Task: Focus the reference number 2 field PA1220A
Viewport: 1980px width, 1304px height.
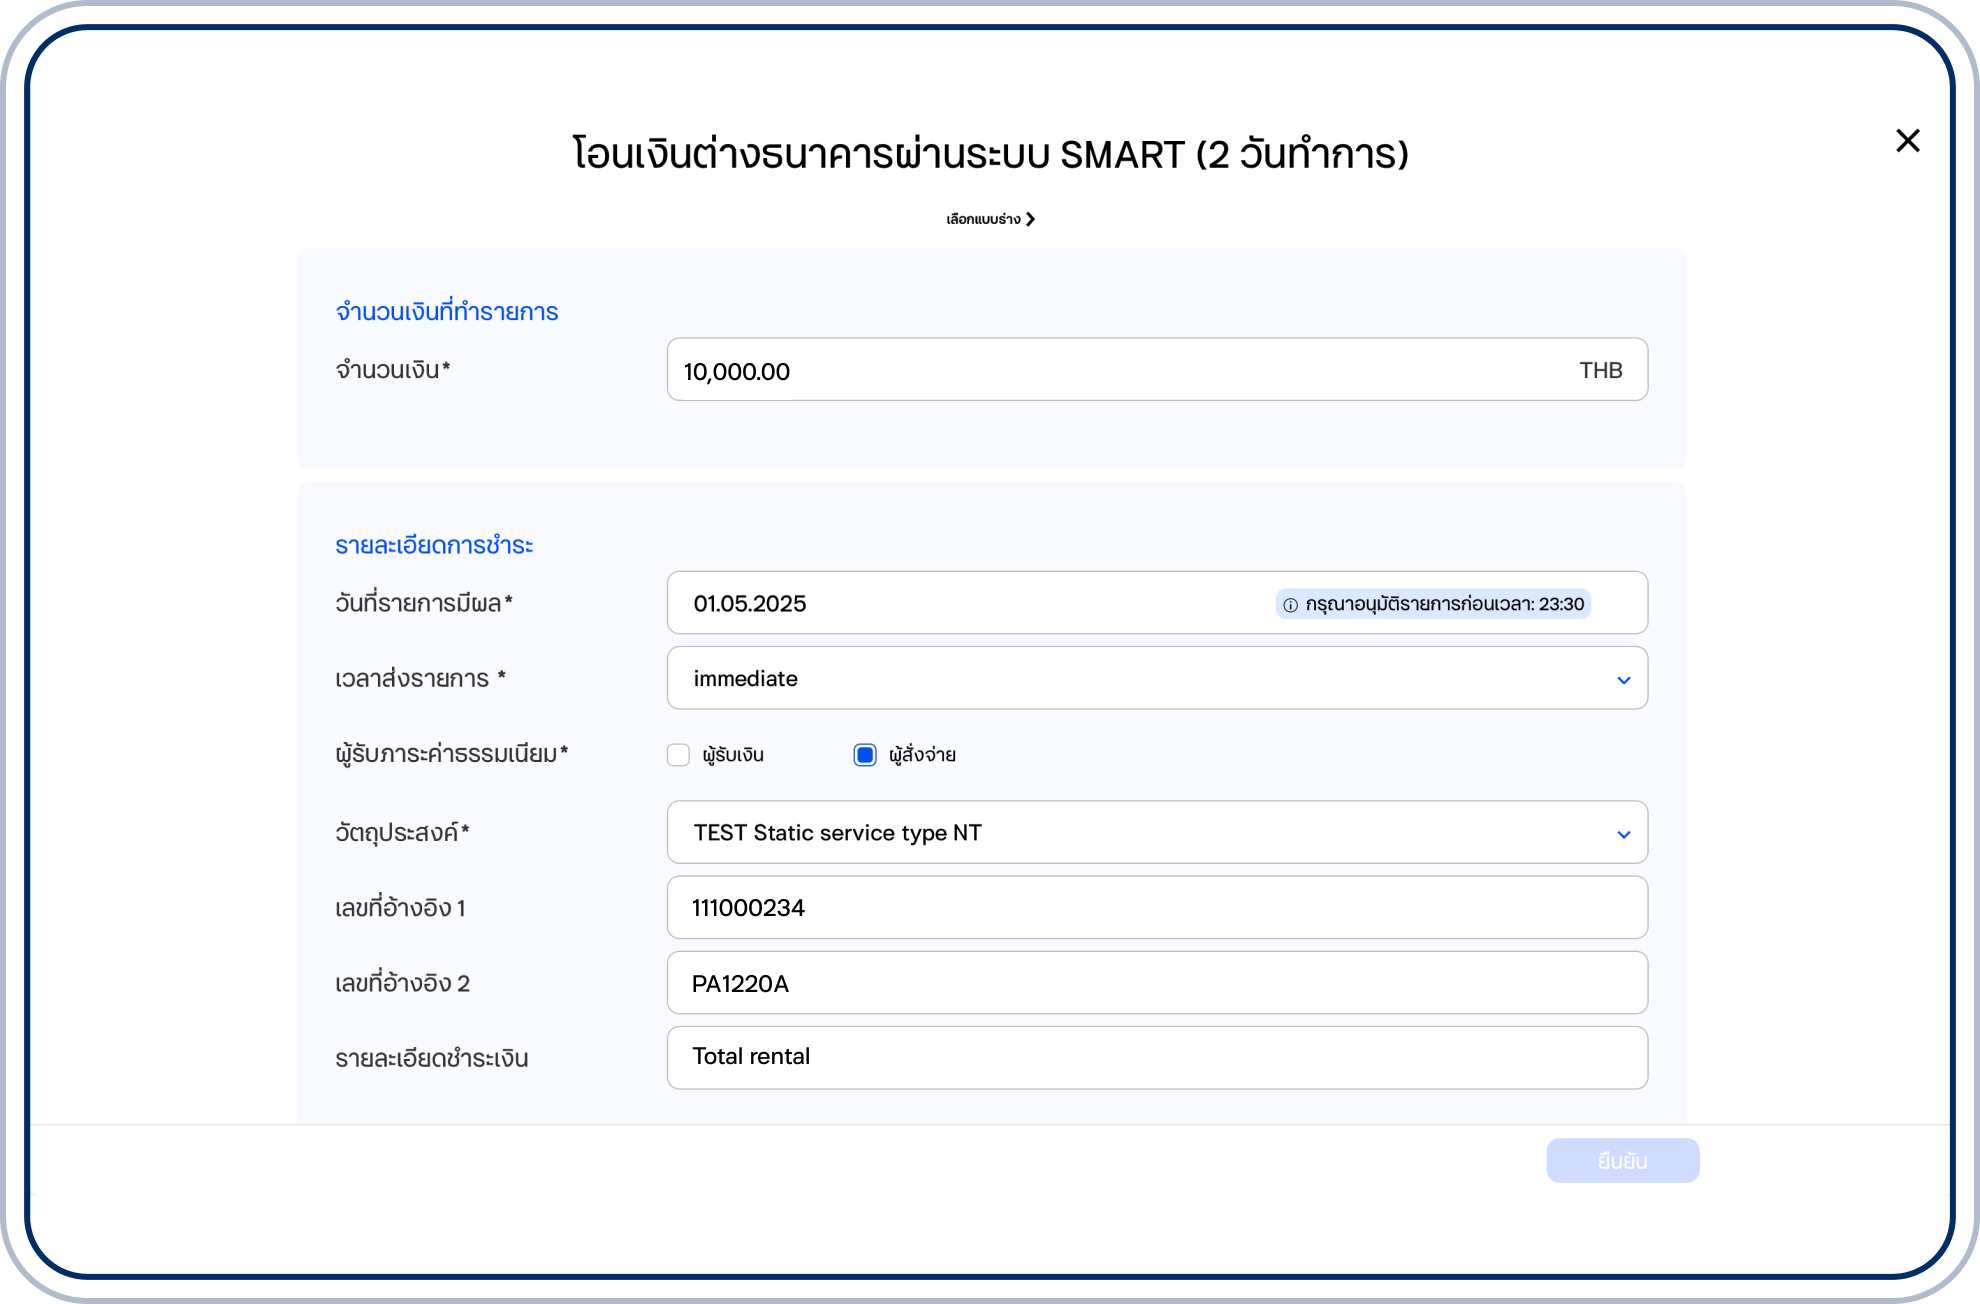Action: point(1156,983)
